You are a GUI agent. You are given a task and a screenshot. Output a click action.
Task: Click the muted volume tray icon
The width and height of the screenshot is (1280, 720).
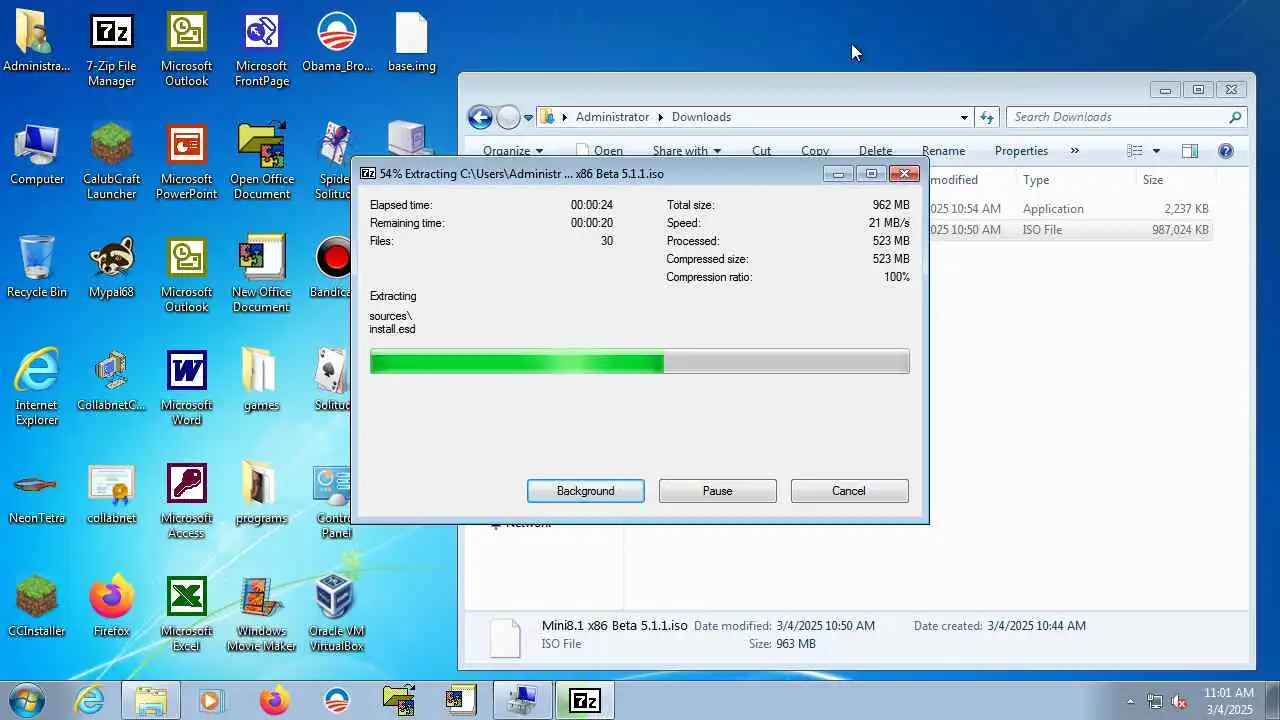1179,702
